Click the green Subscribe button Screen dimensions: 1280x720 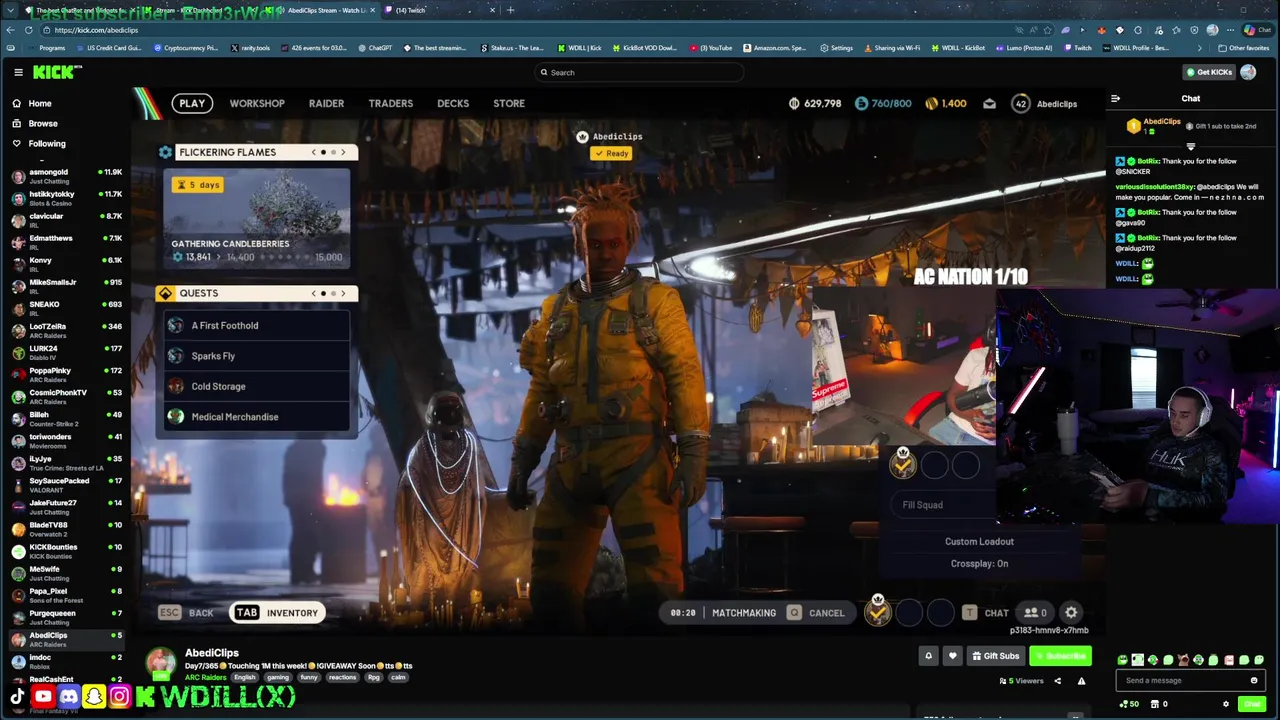pyautogui.click(x=1060, y=656)
